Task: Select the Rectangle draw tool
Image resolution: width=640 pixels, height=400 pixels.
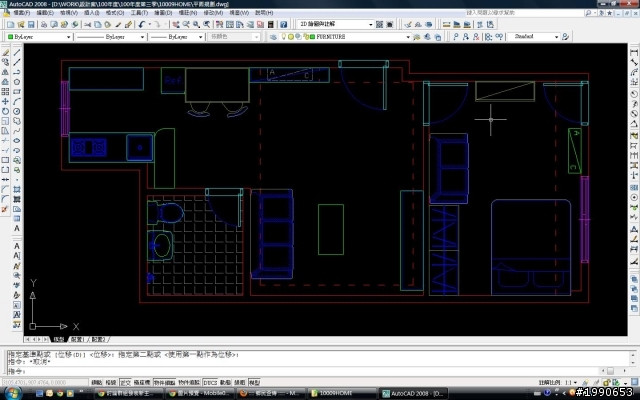Action: [x=17, y=91]
